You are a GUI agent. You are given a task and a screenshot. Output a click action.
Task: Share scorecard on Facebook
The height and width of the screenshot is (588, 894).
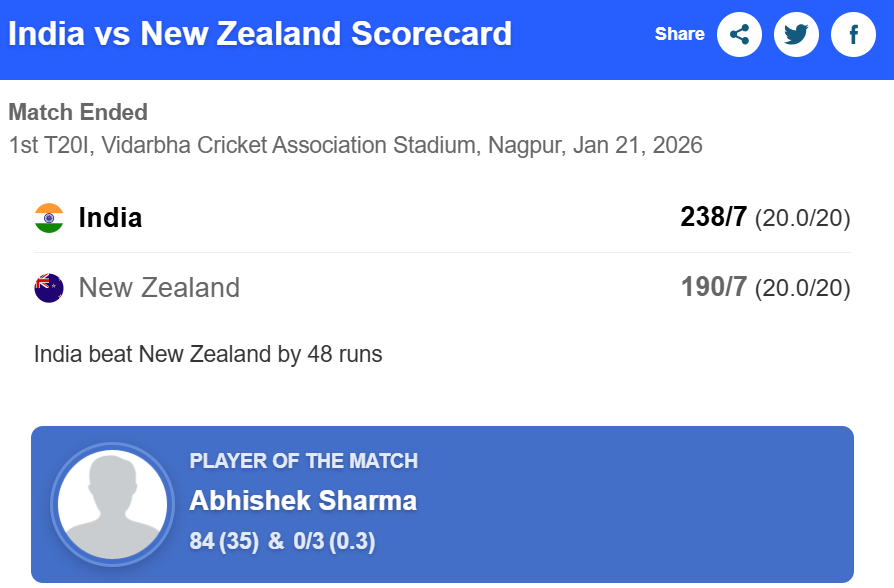[x=853, y=35]
